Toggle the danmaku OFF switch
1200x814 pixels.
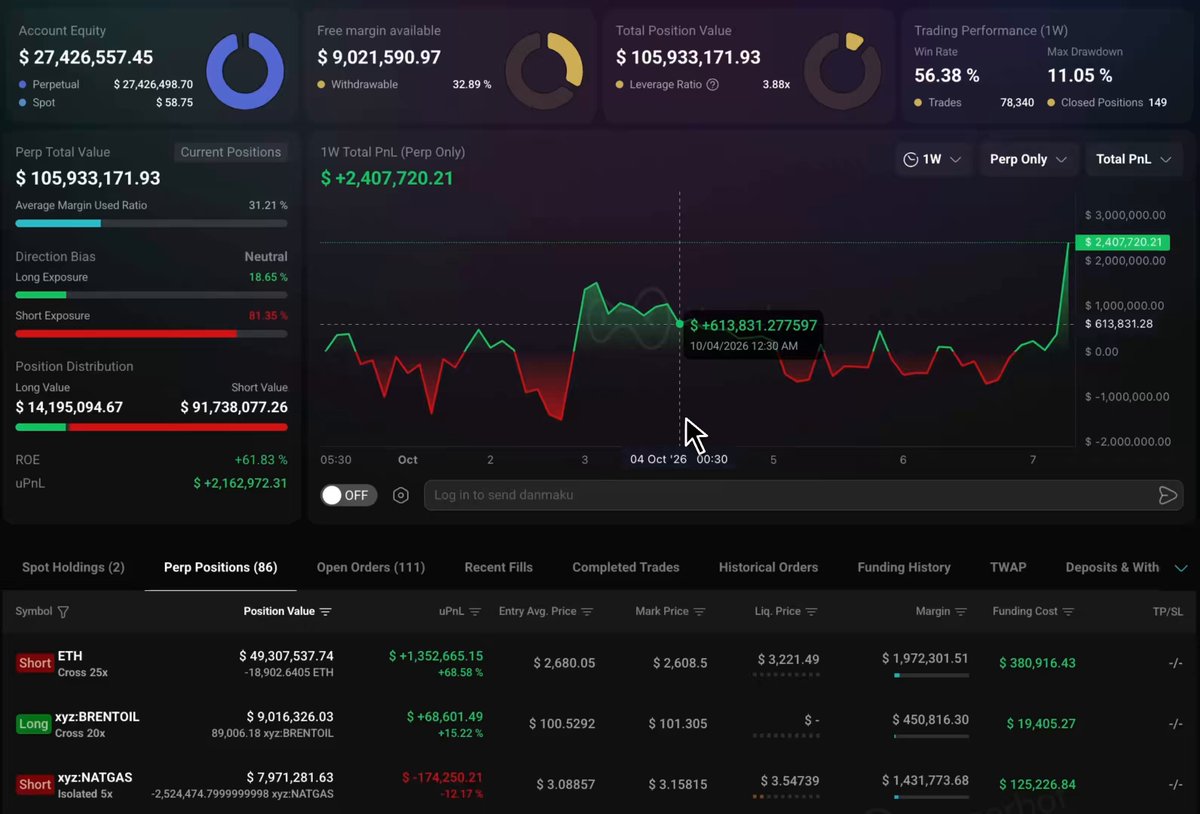click(x=349, y=495)
